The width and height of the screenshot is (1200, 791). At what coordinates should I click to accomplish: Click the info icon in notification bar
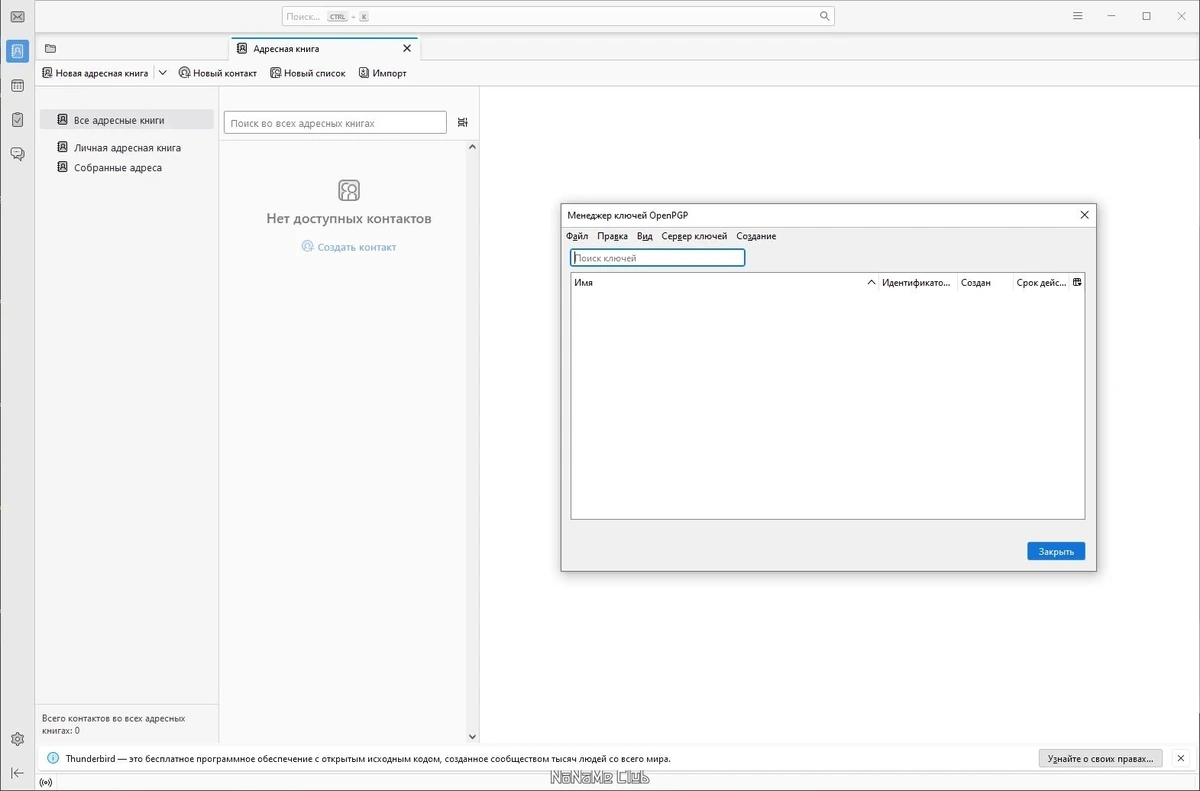point(53,758)
